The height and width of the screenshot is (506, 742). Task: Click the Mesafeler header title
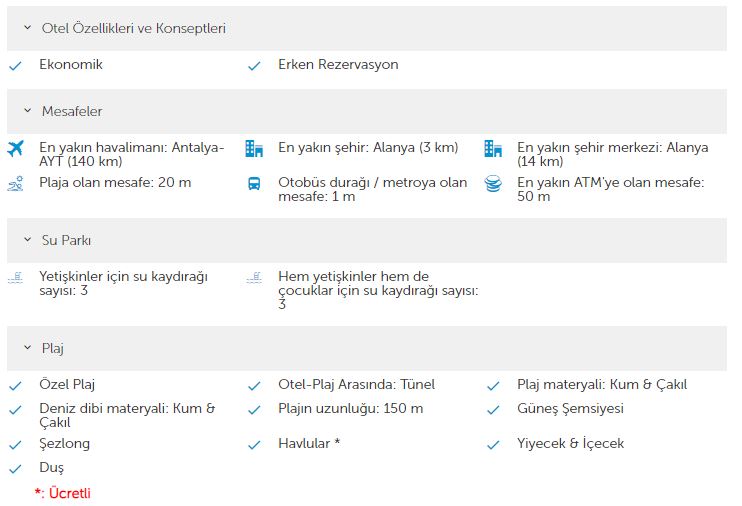[x=72, y=111]
